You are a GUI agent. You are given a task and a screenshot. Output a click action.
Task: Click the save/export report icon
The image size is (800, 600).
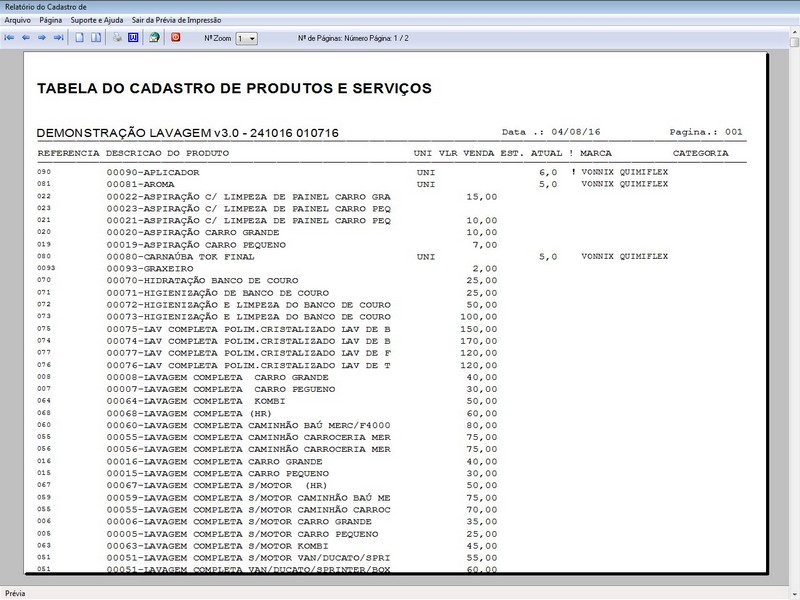(155, 38)
